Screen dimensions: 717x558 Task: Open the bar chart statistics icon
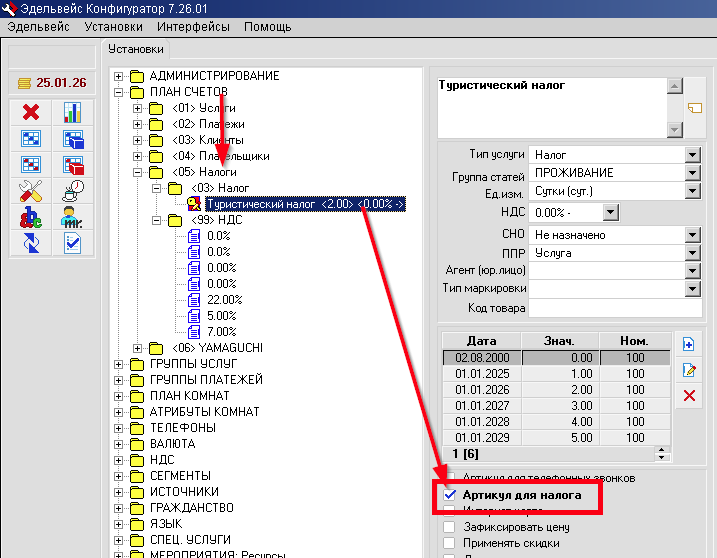tap(73, 113)
